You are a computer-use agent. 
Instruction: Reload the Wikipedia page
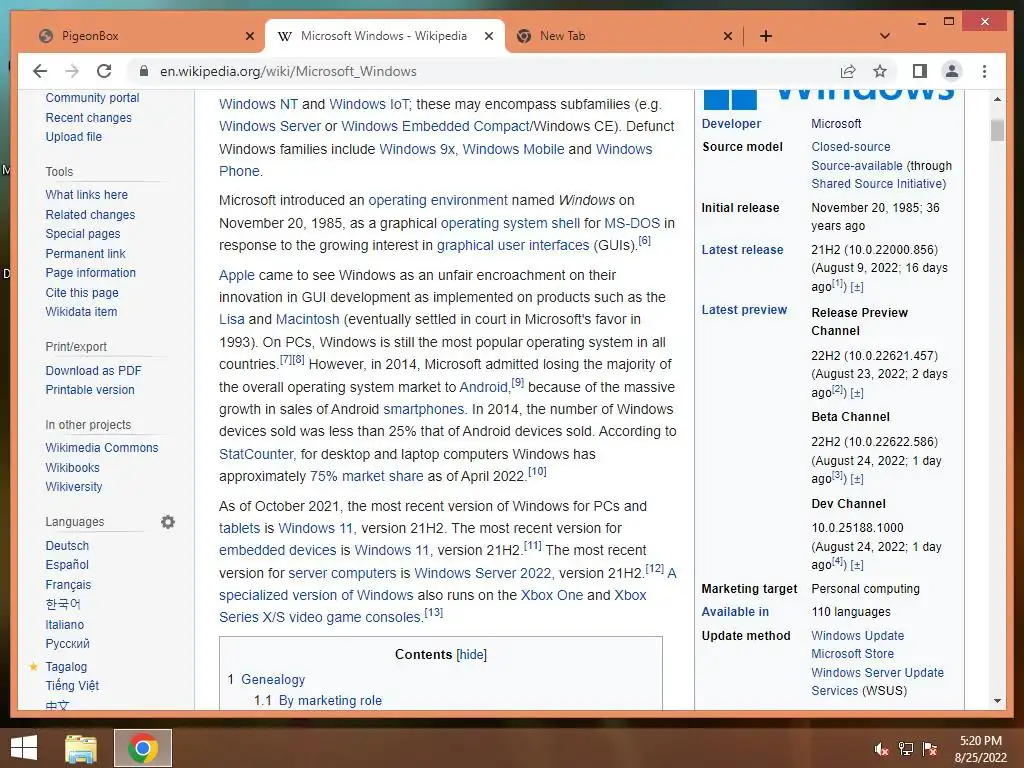(x=104, y=71)
